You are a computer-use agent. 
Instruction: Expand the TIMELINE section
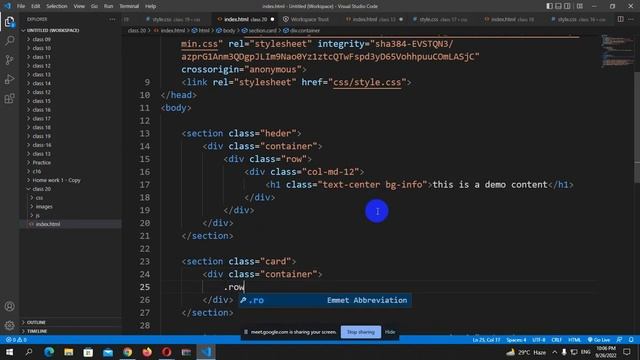pyautogui.click(x=37, y=331)
